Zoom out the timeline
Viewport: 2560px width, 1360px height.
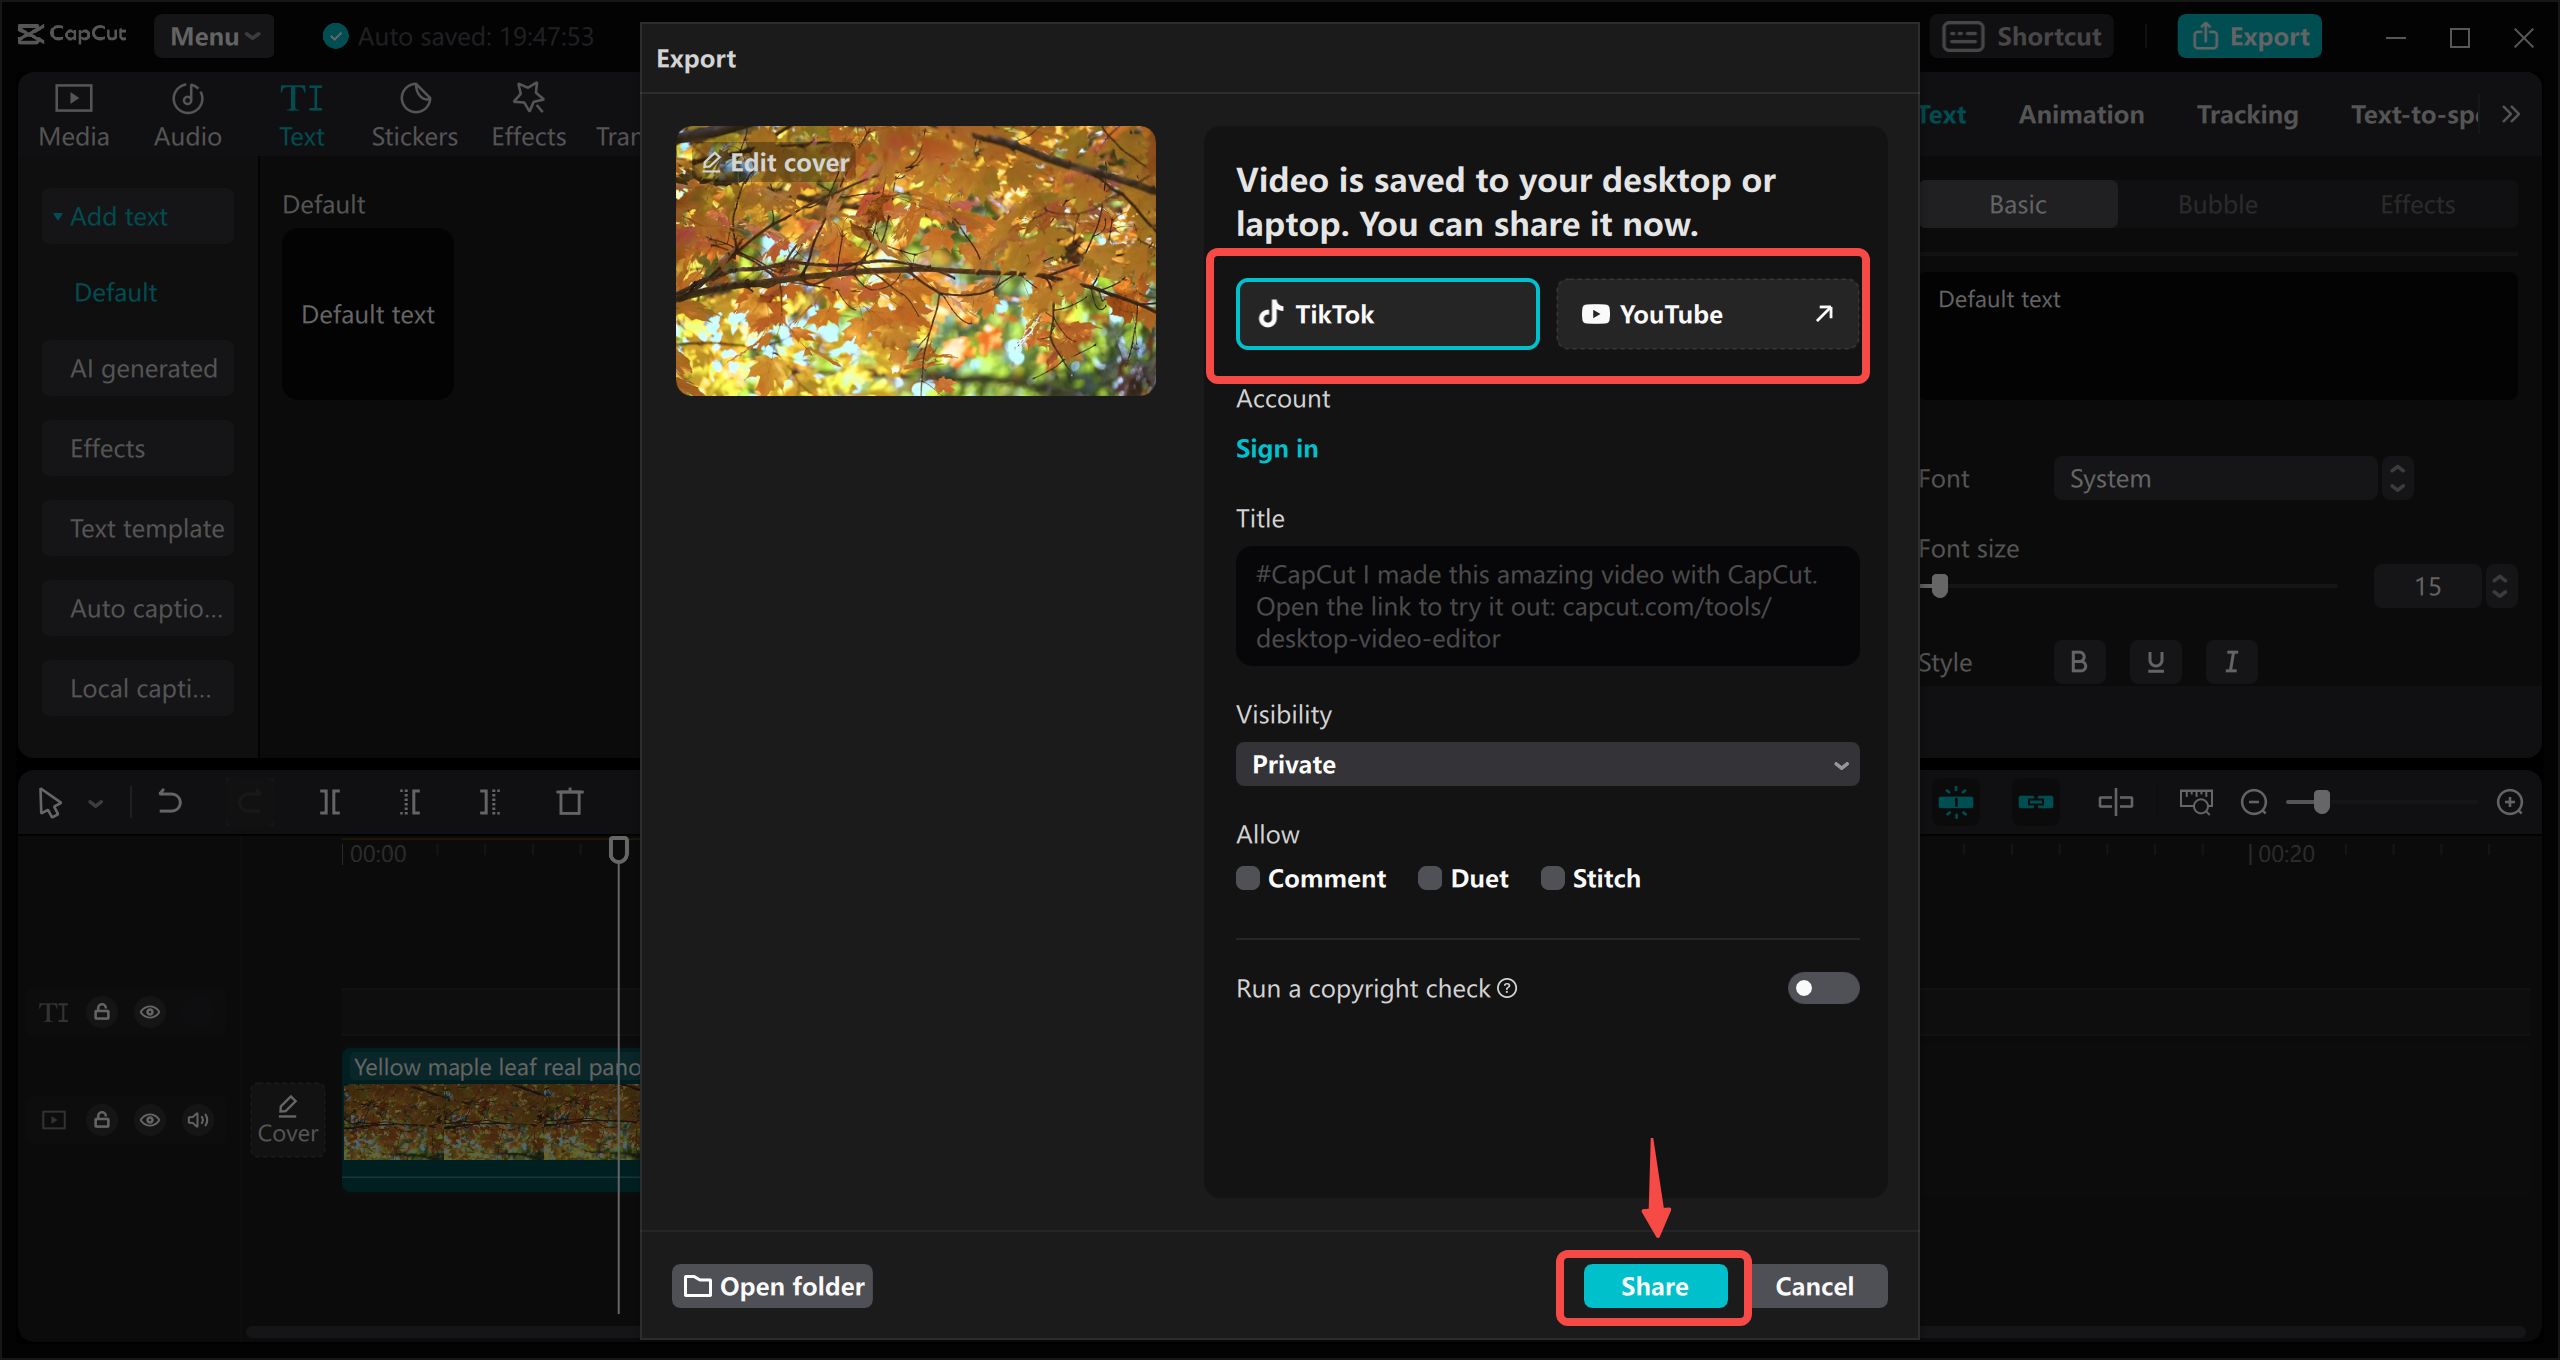[x=2254, y=802]
